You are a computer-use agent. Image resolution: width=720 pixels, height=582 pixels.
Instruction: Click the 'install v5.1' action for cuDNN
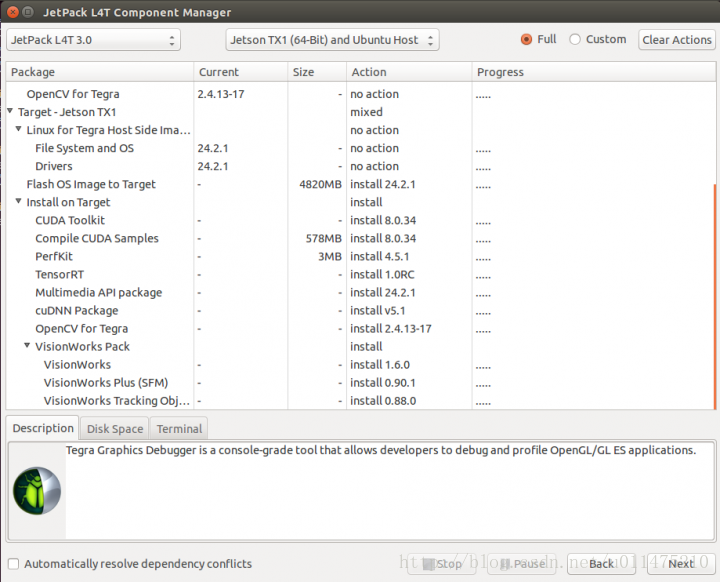tap(377, 311)
